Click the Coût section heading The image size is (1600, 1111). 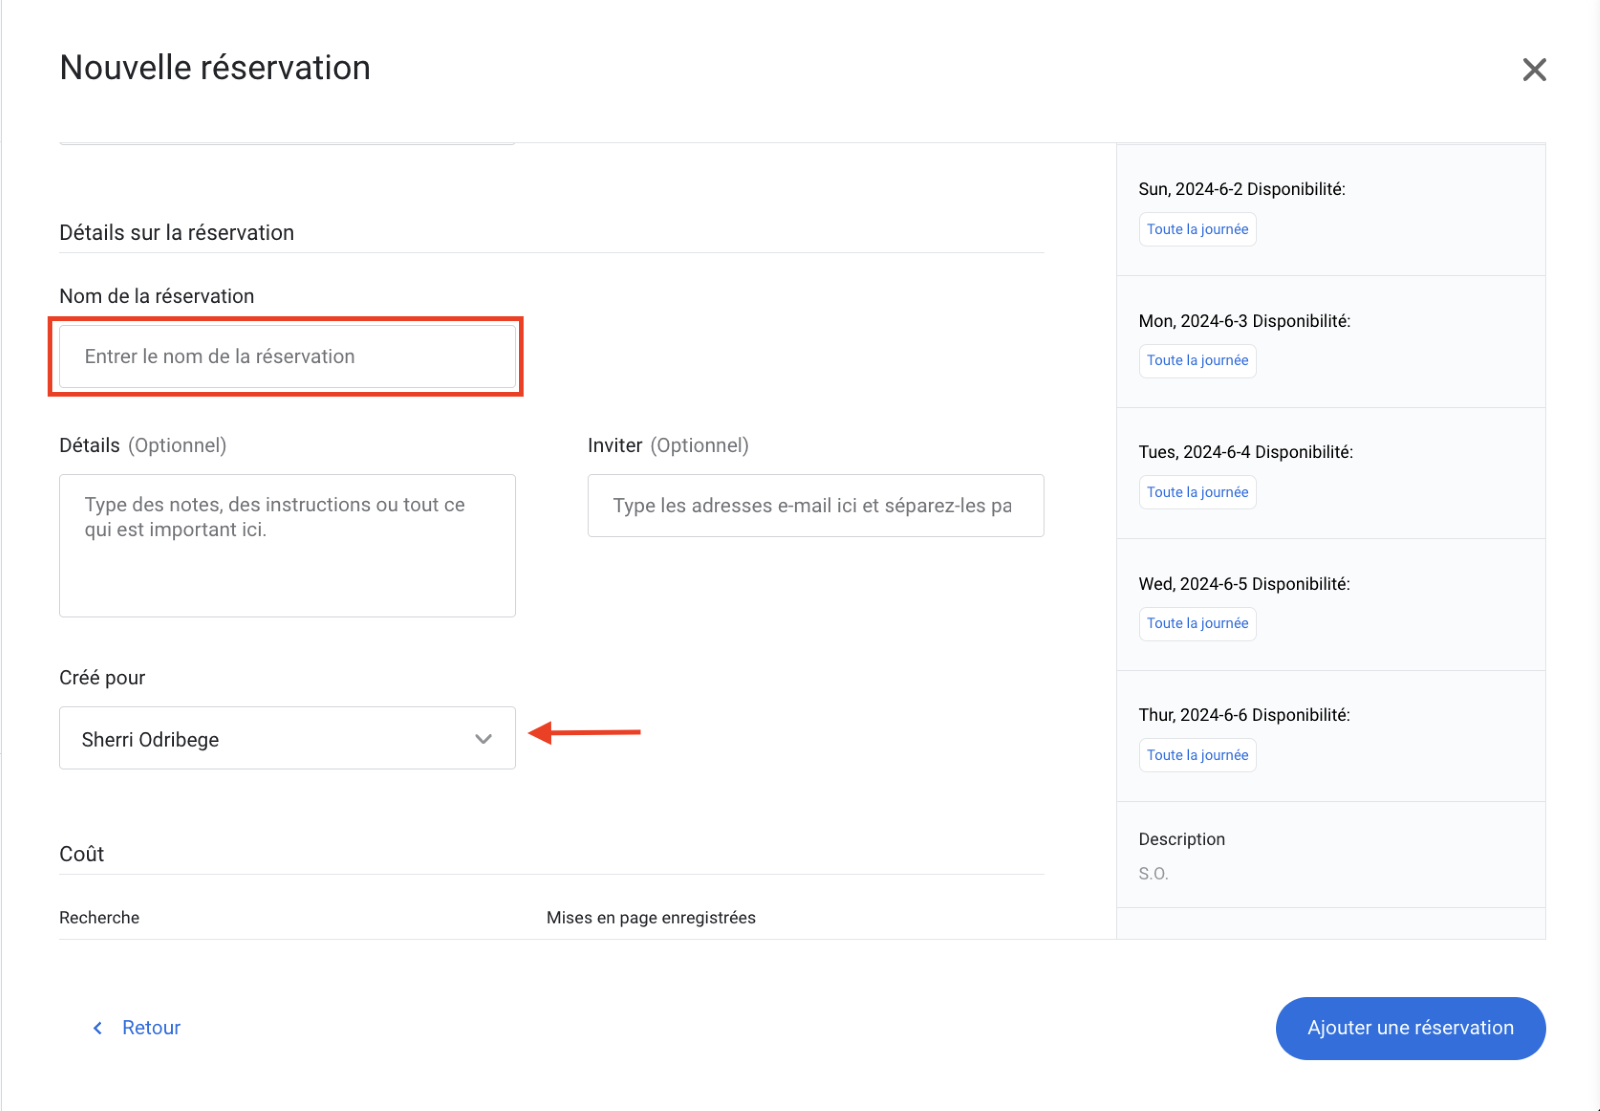[x=82, y=854]
